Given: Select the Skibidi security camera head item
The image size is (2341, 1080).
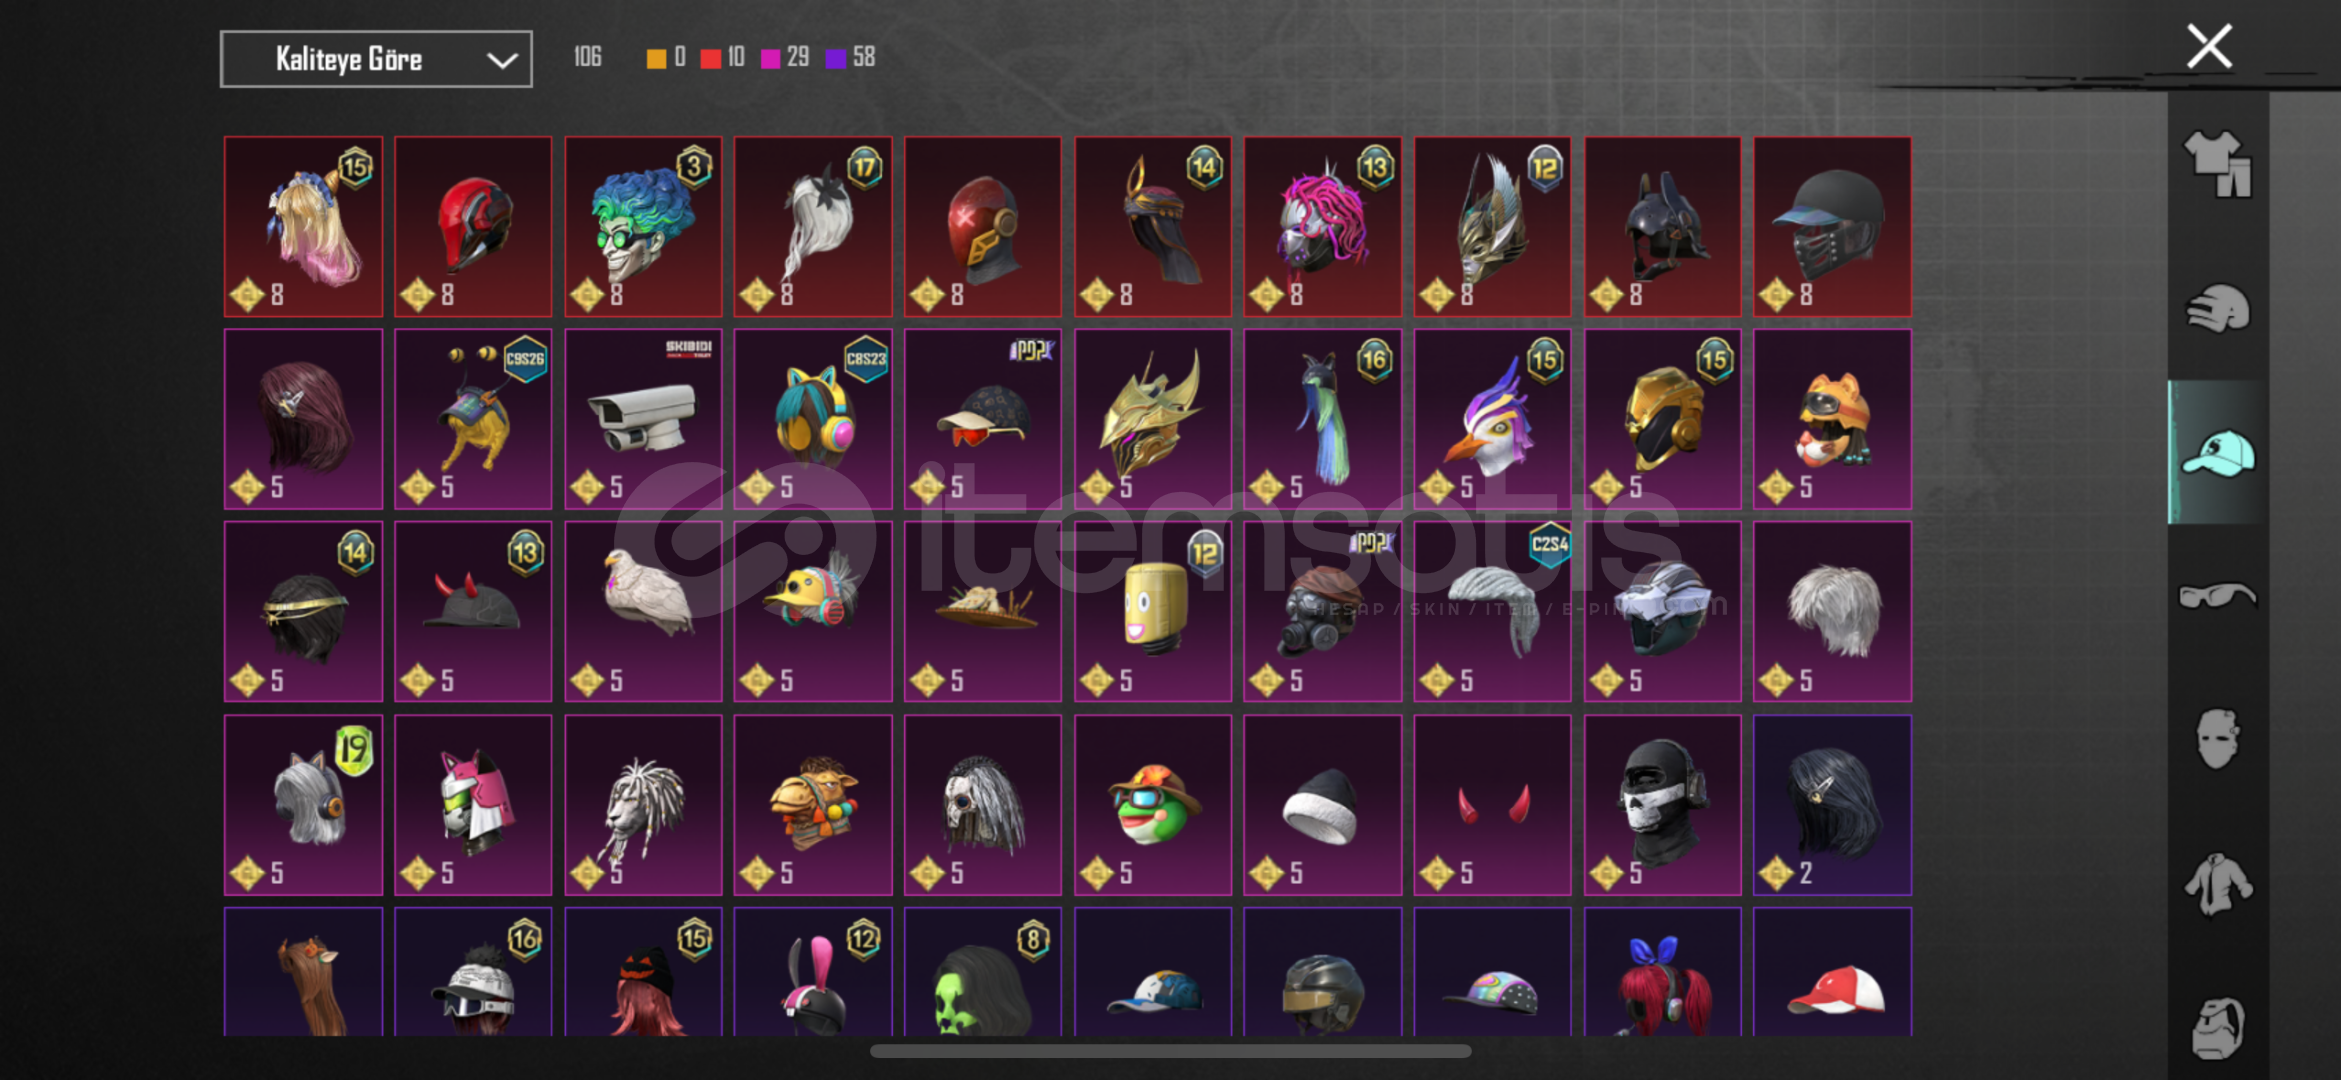Looking at the screenshot, I should pos(643,419).
